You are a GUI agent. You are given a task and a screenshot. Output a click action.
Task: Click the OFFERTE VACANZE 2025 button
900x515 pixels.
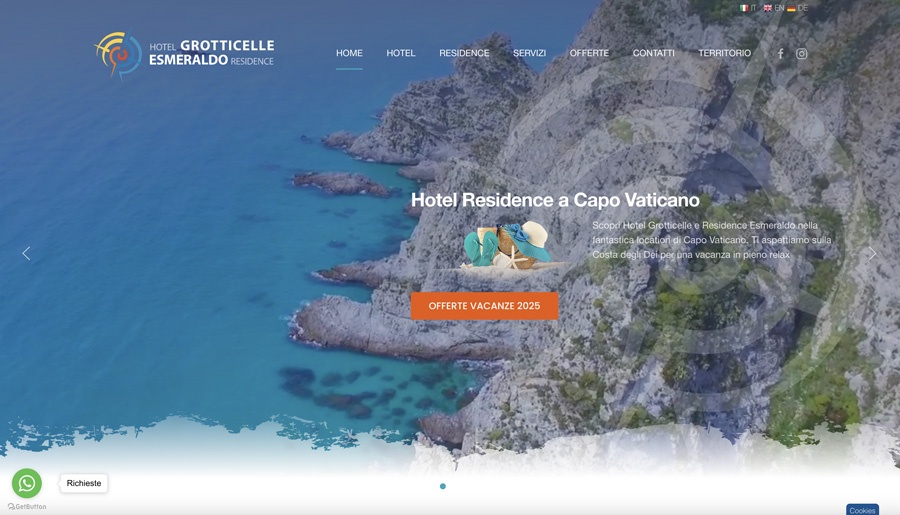coord(484,306)
